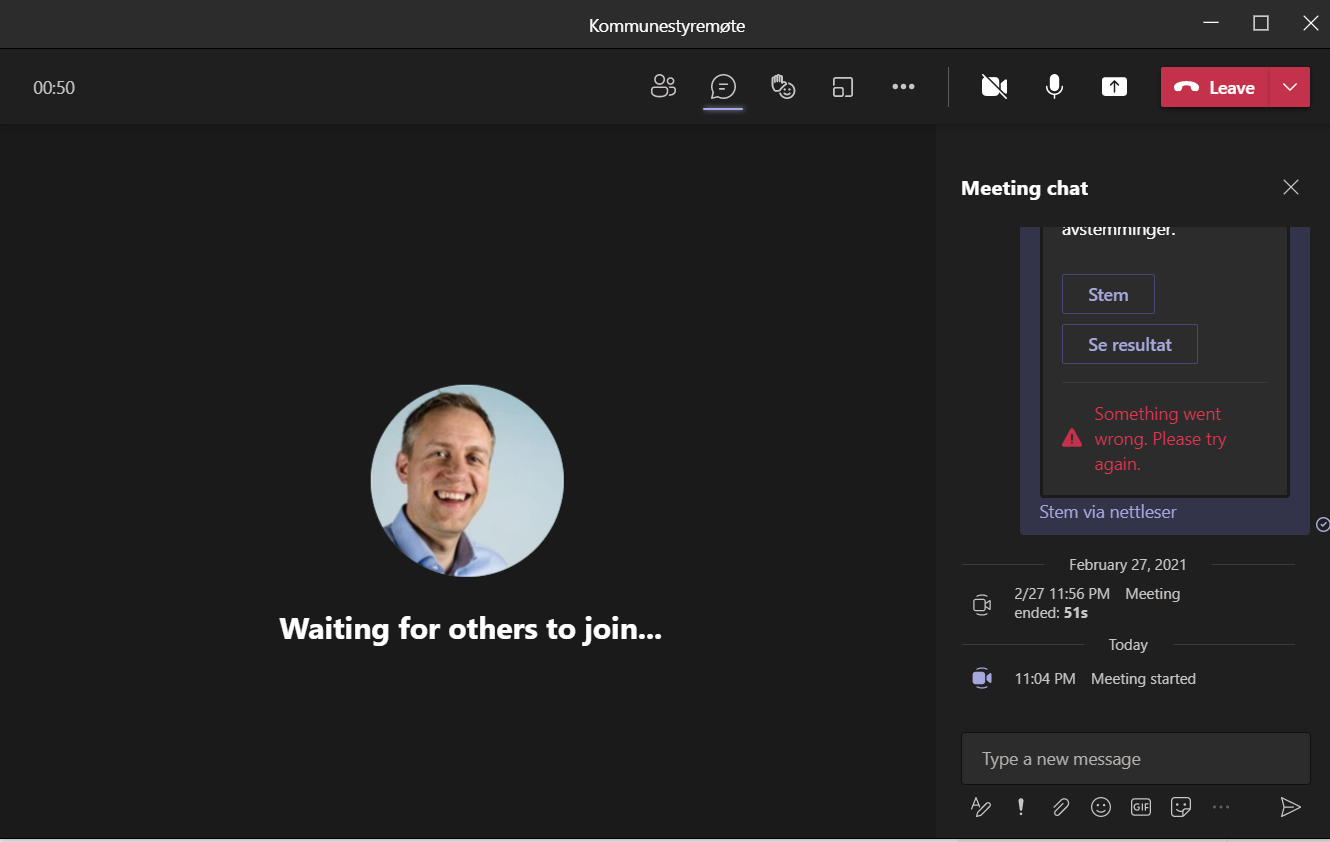Expand the Leave button dropdown

1290,87
